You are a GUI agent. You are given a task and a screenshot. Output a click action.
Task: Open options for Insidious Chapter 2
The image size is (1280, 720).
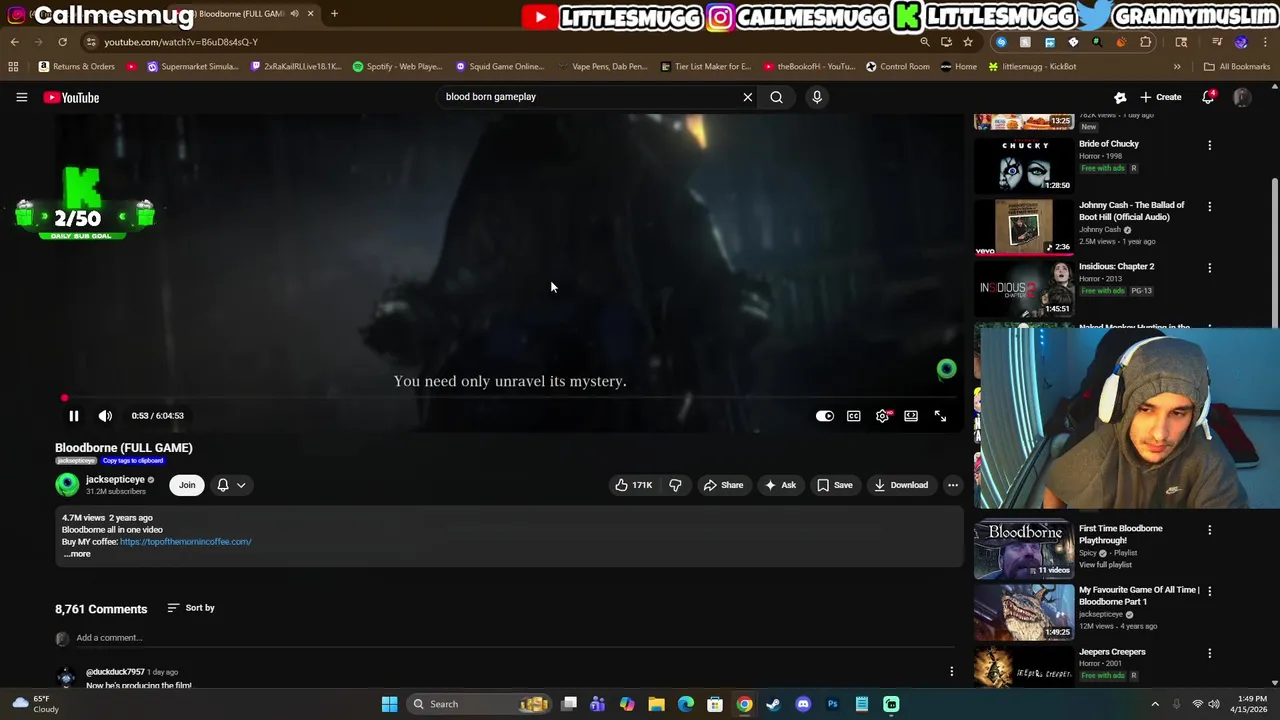click(1209, 268)
